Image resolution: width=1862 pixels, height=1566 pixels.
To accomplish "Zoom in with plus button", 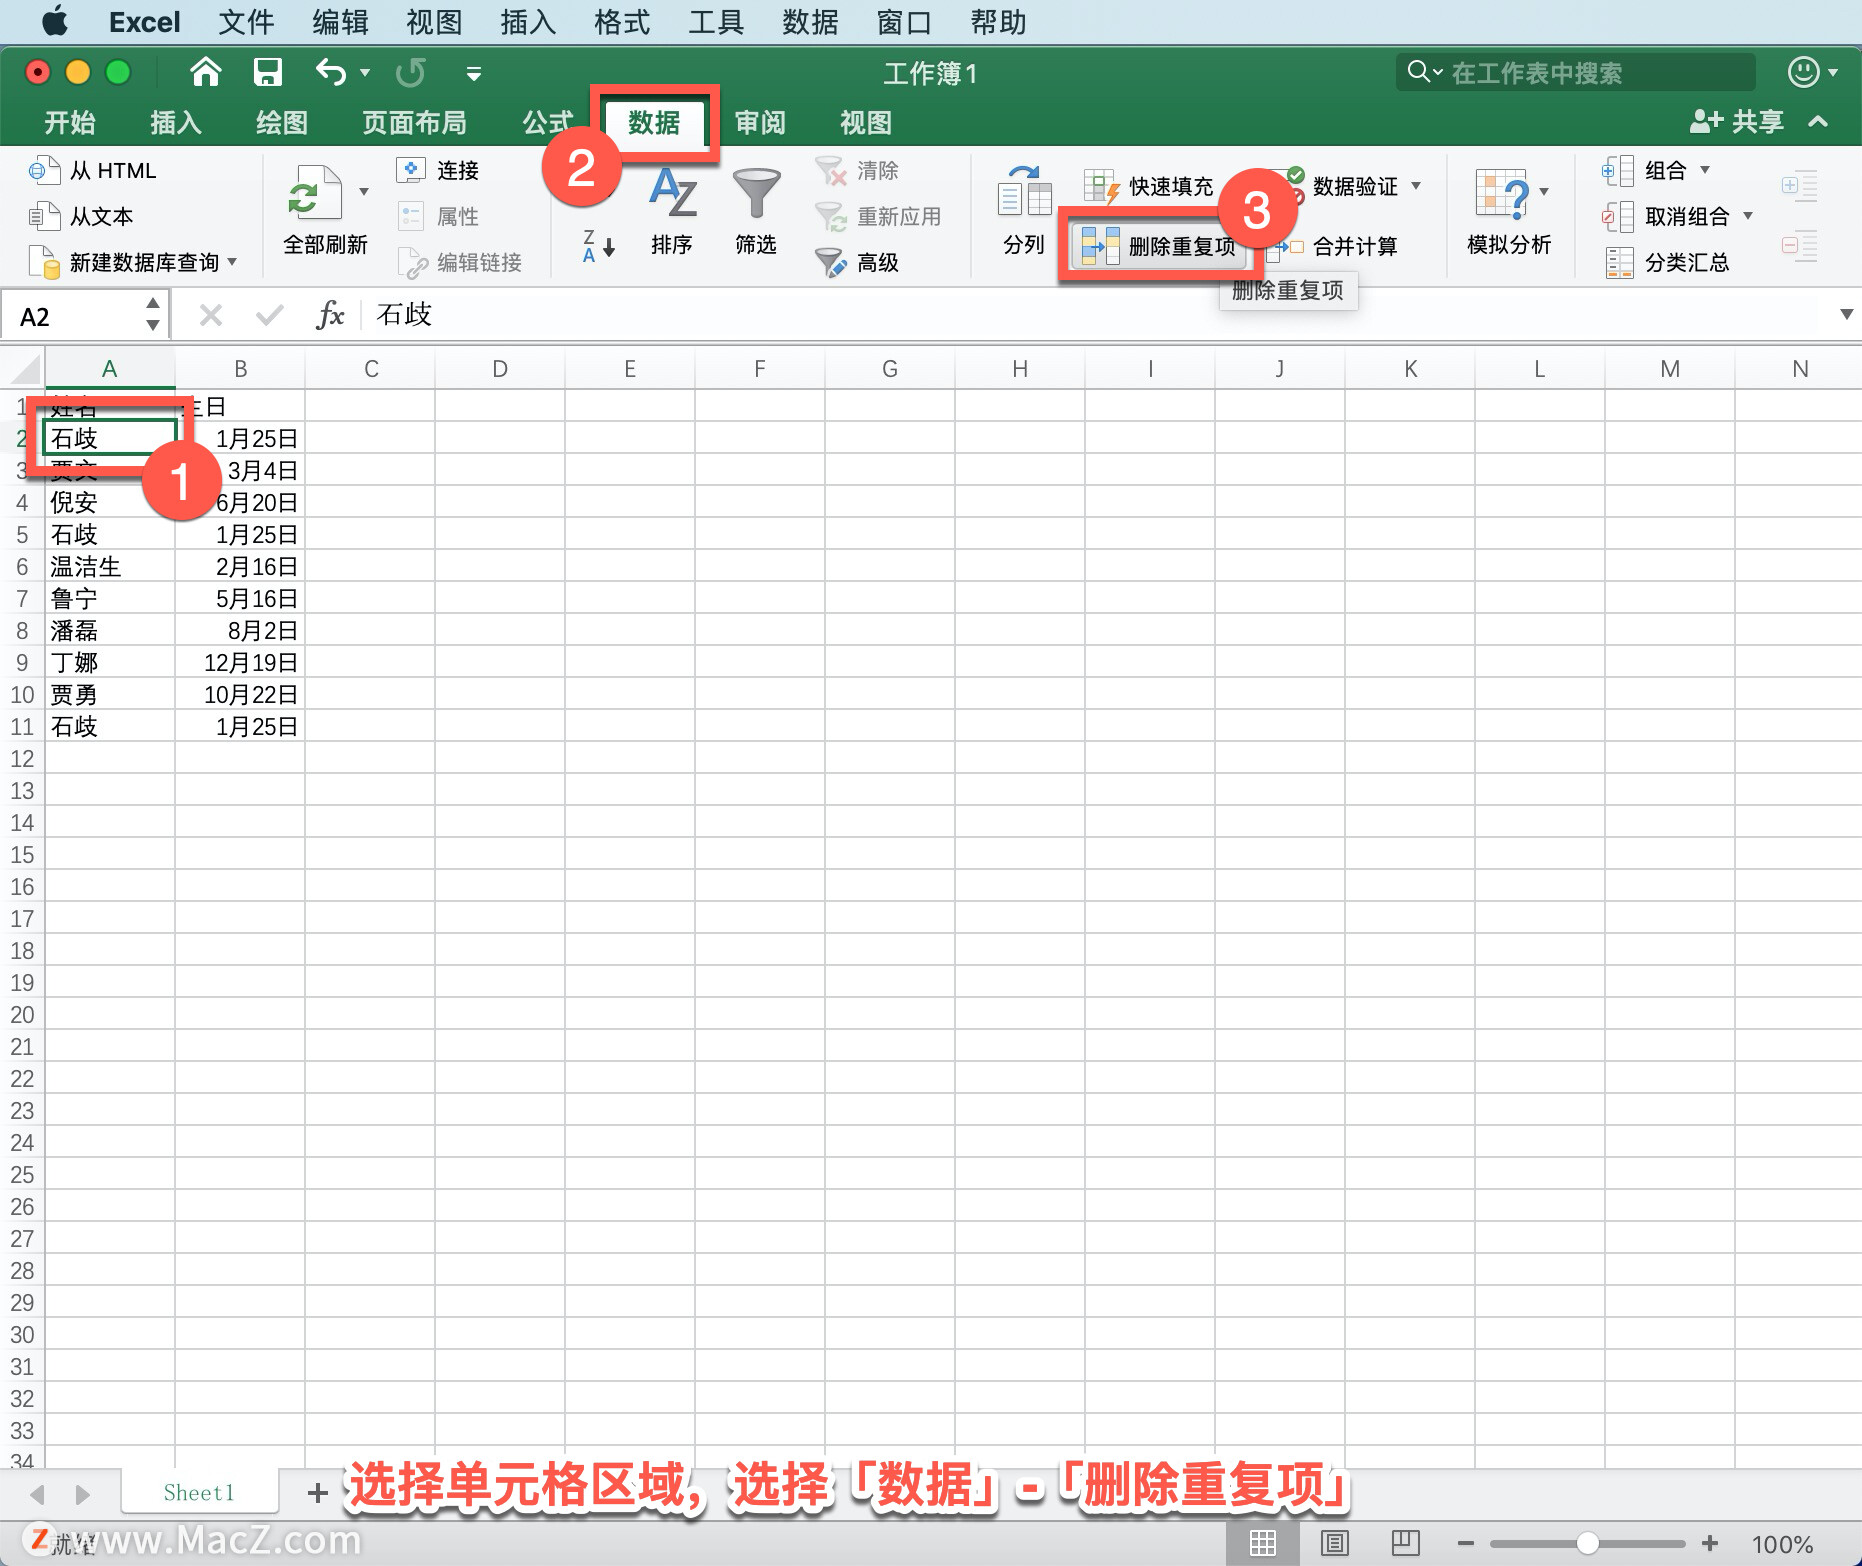I will click(1710, 1544).
